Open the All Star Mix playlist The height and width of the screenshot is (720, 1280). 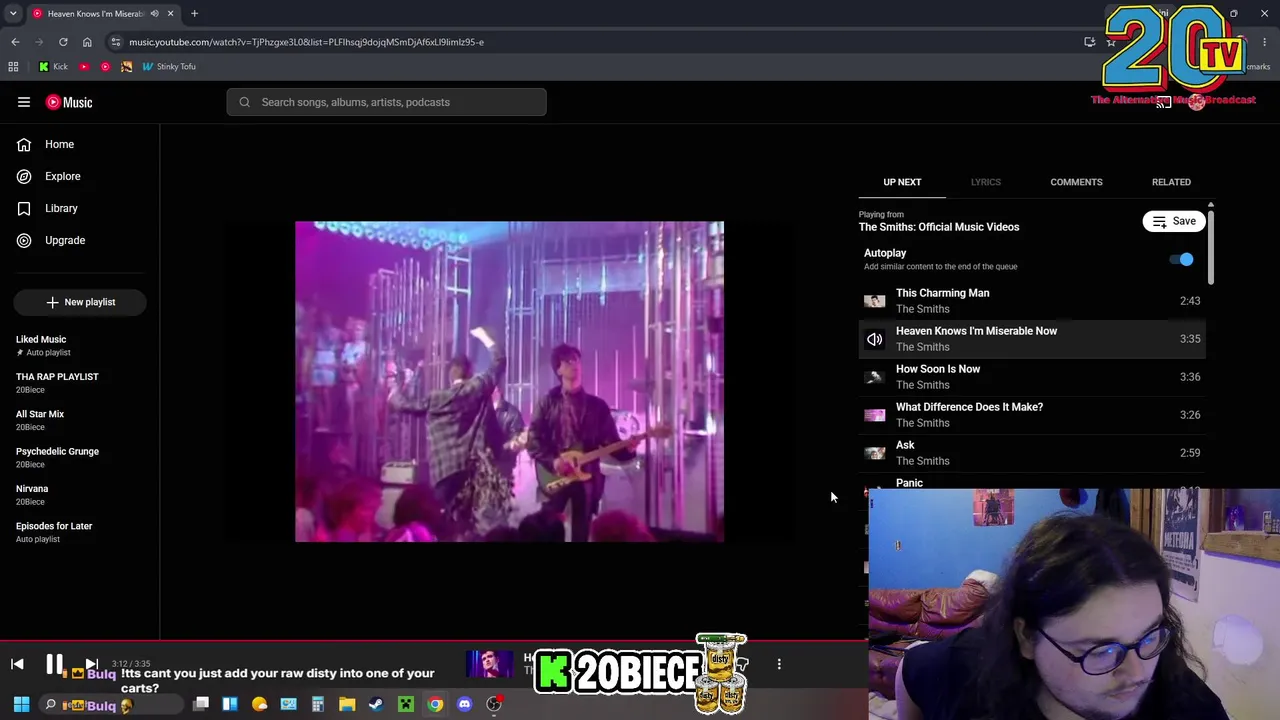[x=80, y=420]
